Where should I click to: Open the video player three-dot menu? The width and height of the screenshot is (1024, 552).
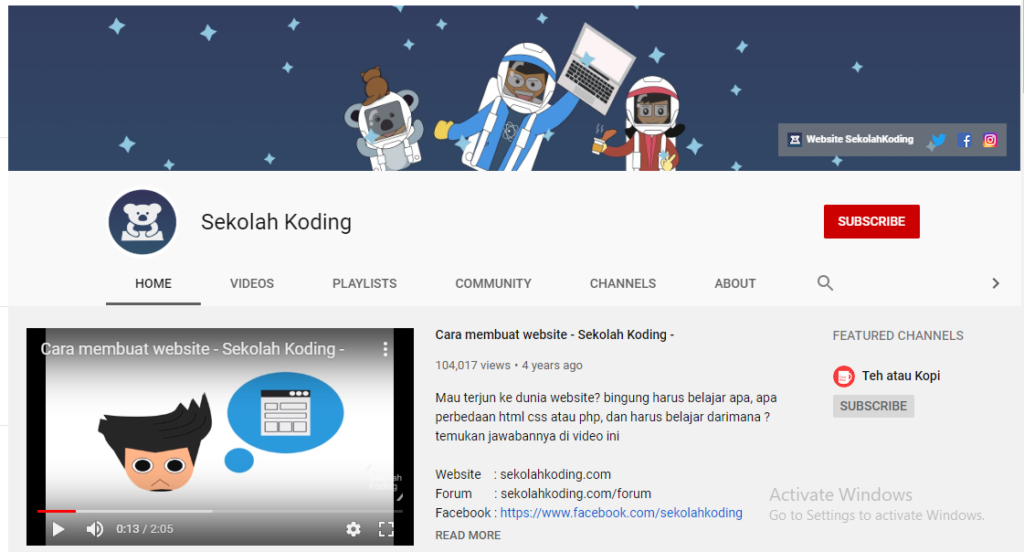(x=385, y=349)
